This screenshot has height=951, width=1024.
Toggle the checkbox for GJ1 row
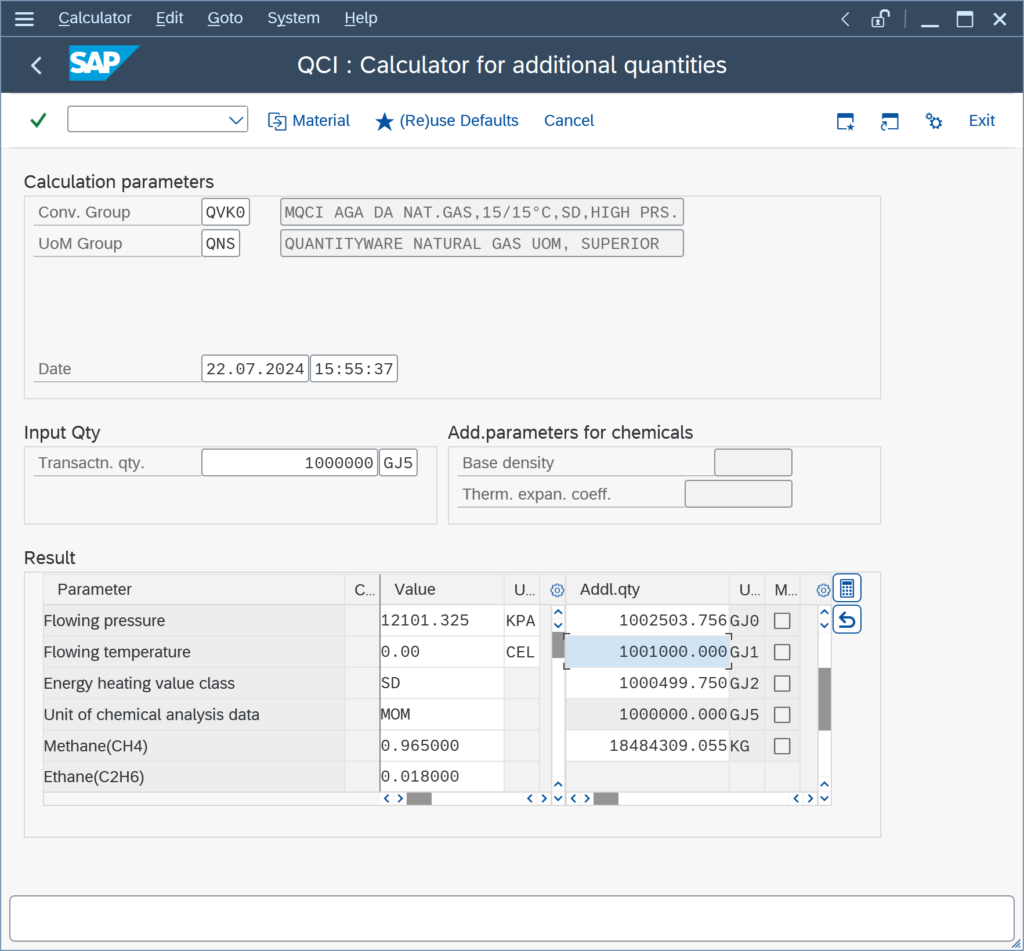coord(782,652)
